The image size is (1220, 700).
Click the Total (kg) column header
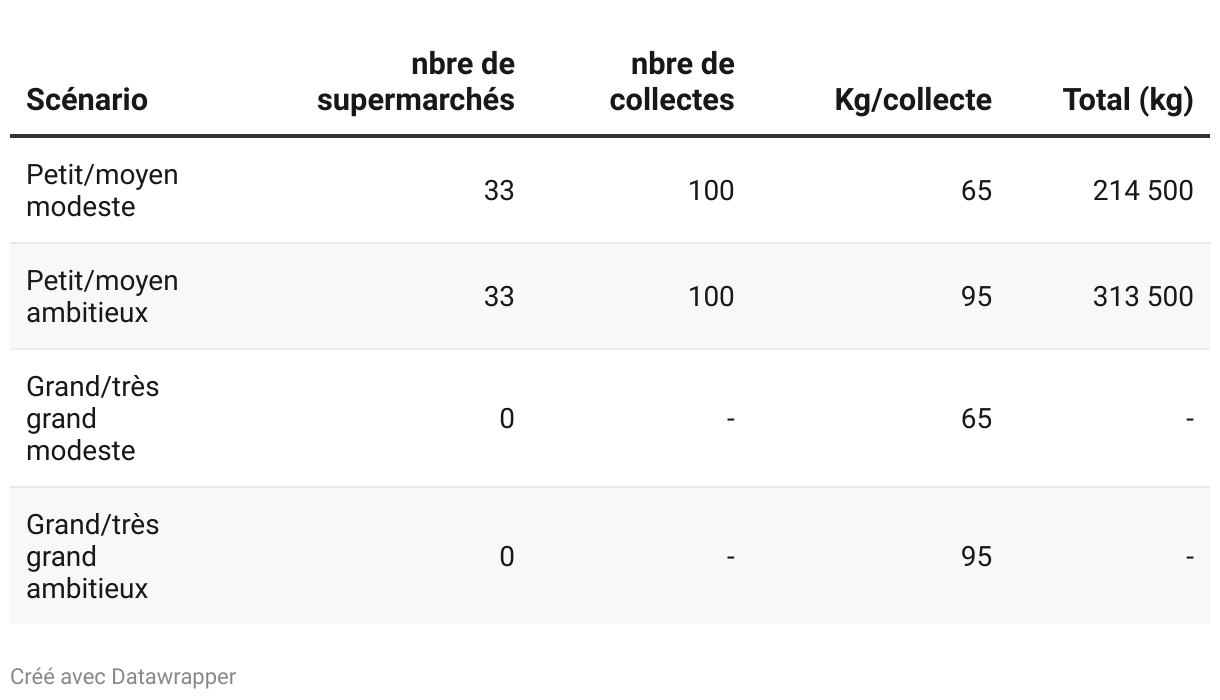click(1128, 100)
